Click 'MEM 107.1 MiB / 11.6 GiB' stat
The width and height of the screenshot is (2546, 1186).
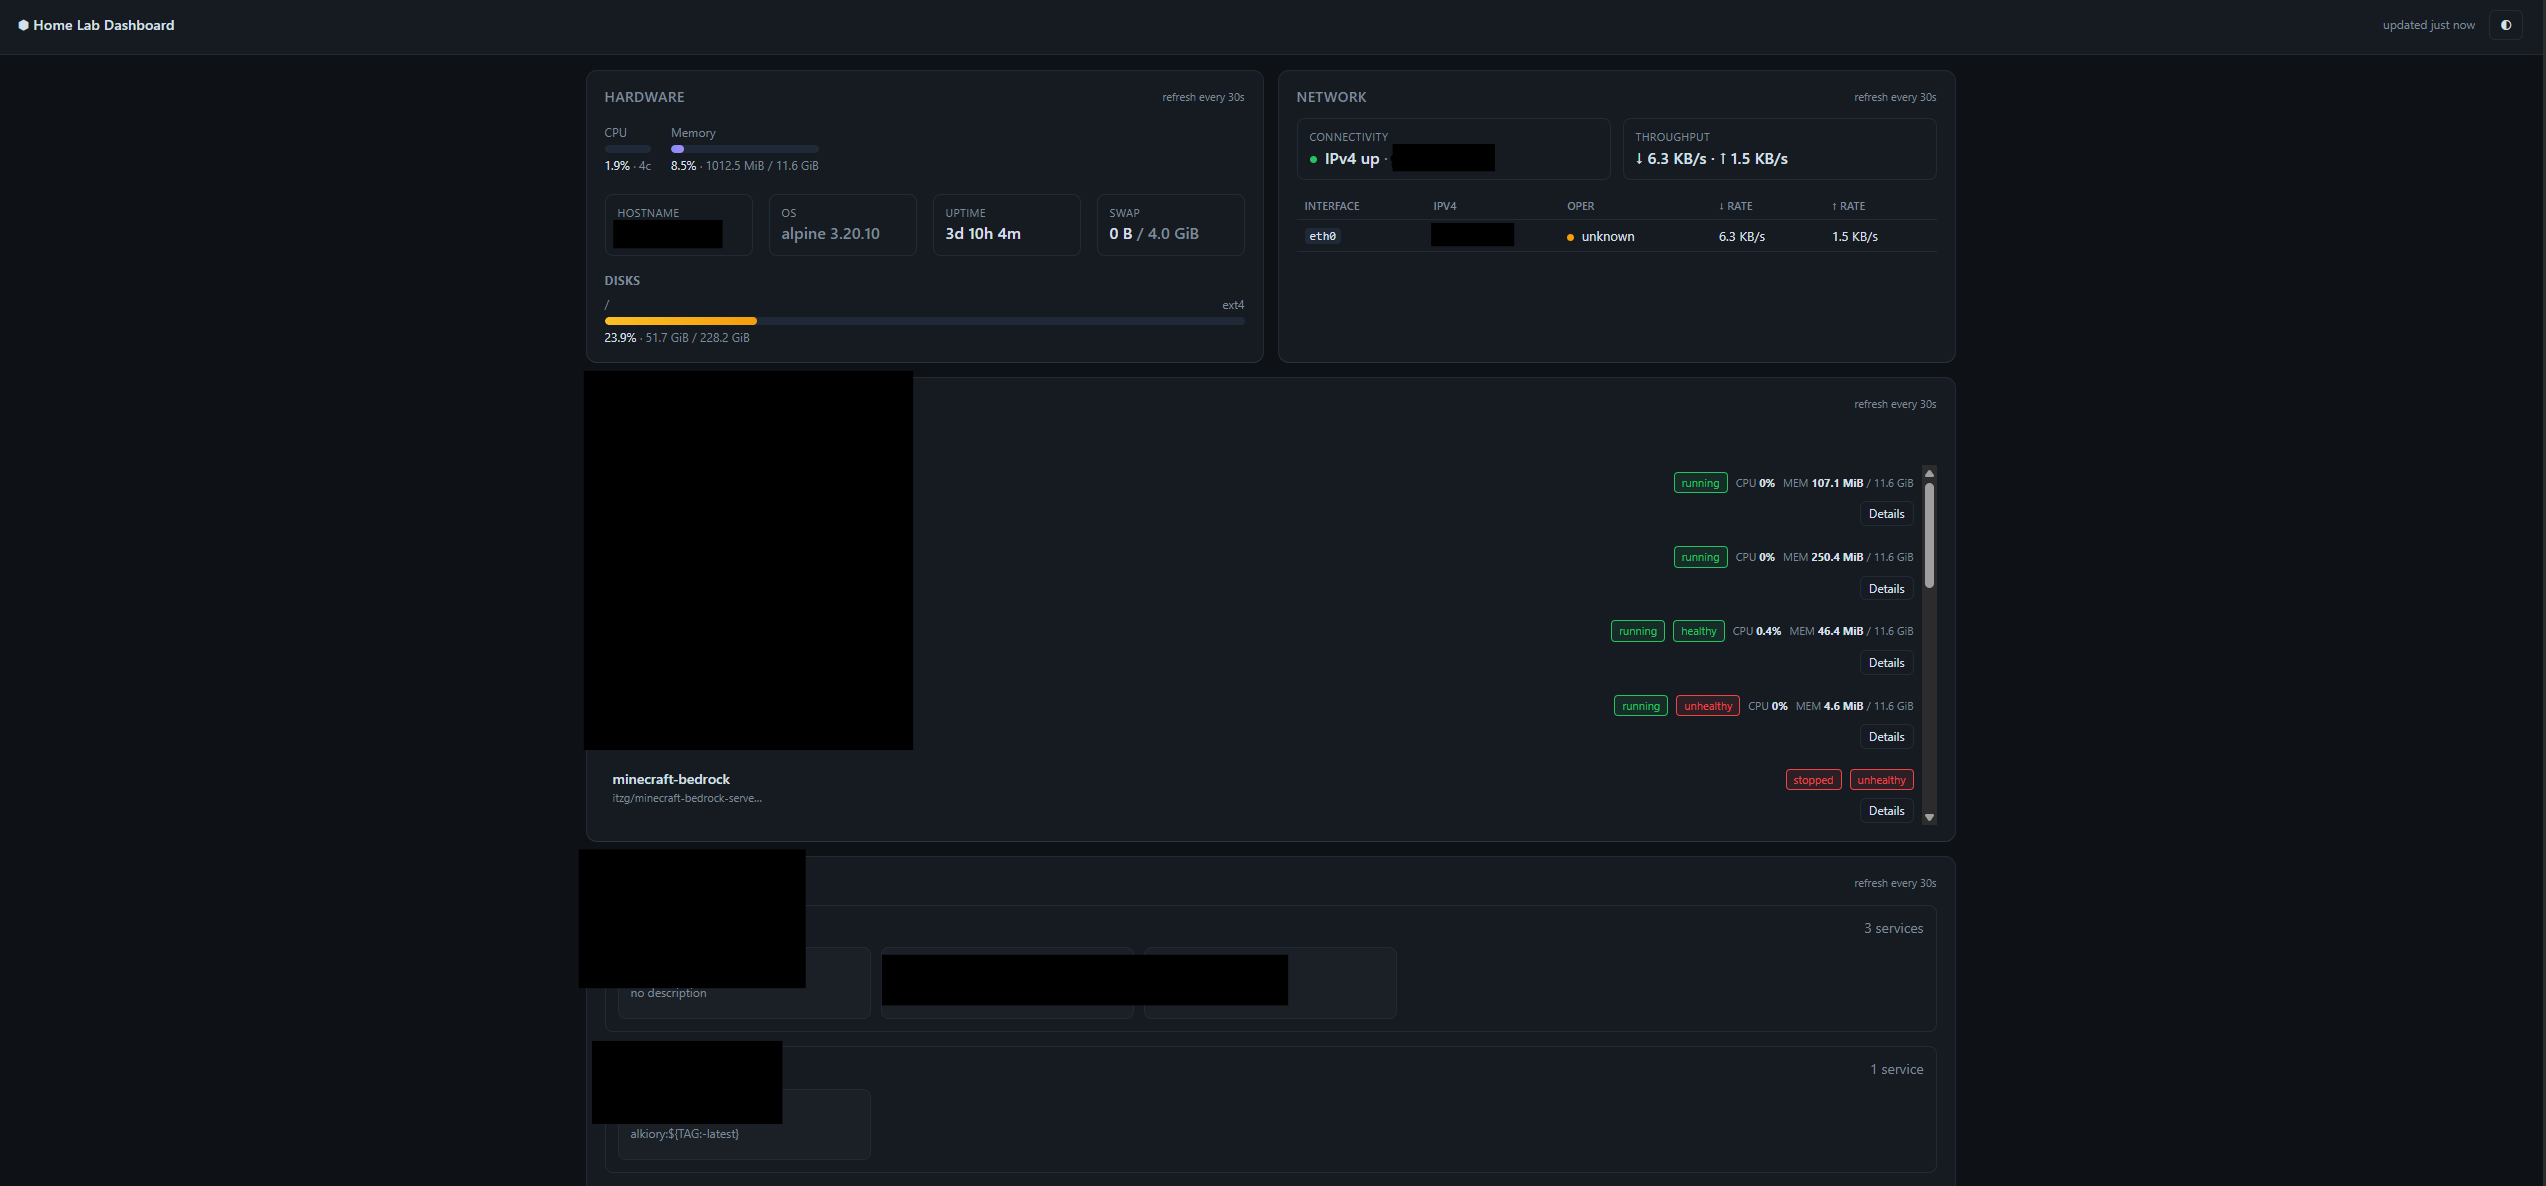pyautogui.click(x=1848, y=484)
